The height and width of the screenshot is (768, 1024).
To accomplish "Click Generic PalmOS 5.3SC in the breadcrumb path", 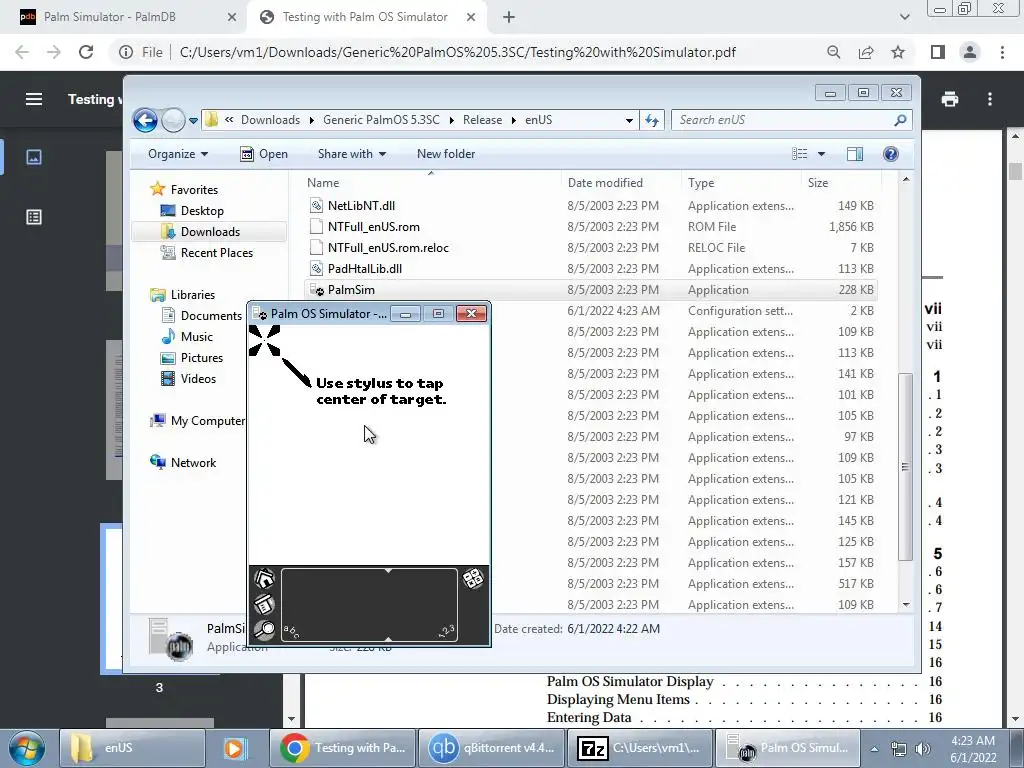I will tap(381, 120).
